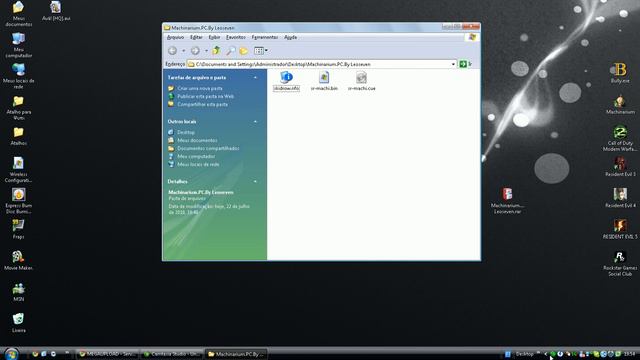Screen dimensions: 640x360
Task: Select Meus documentos desktop icon
Action: point(18,13)
